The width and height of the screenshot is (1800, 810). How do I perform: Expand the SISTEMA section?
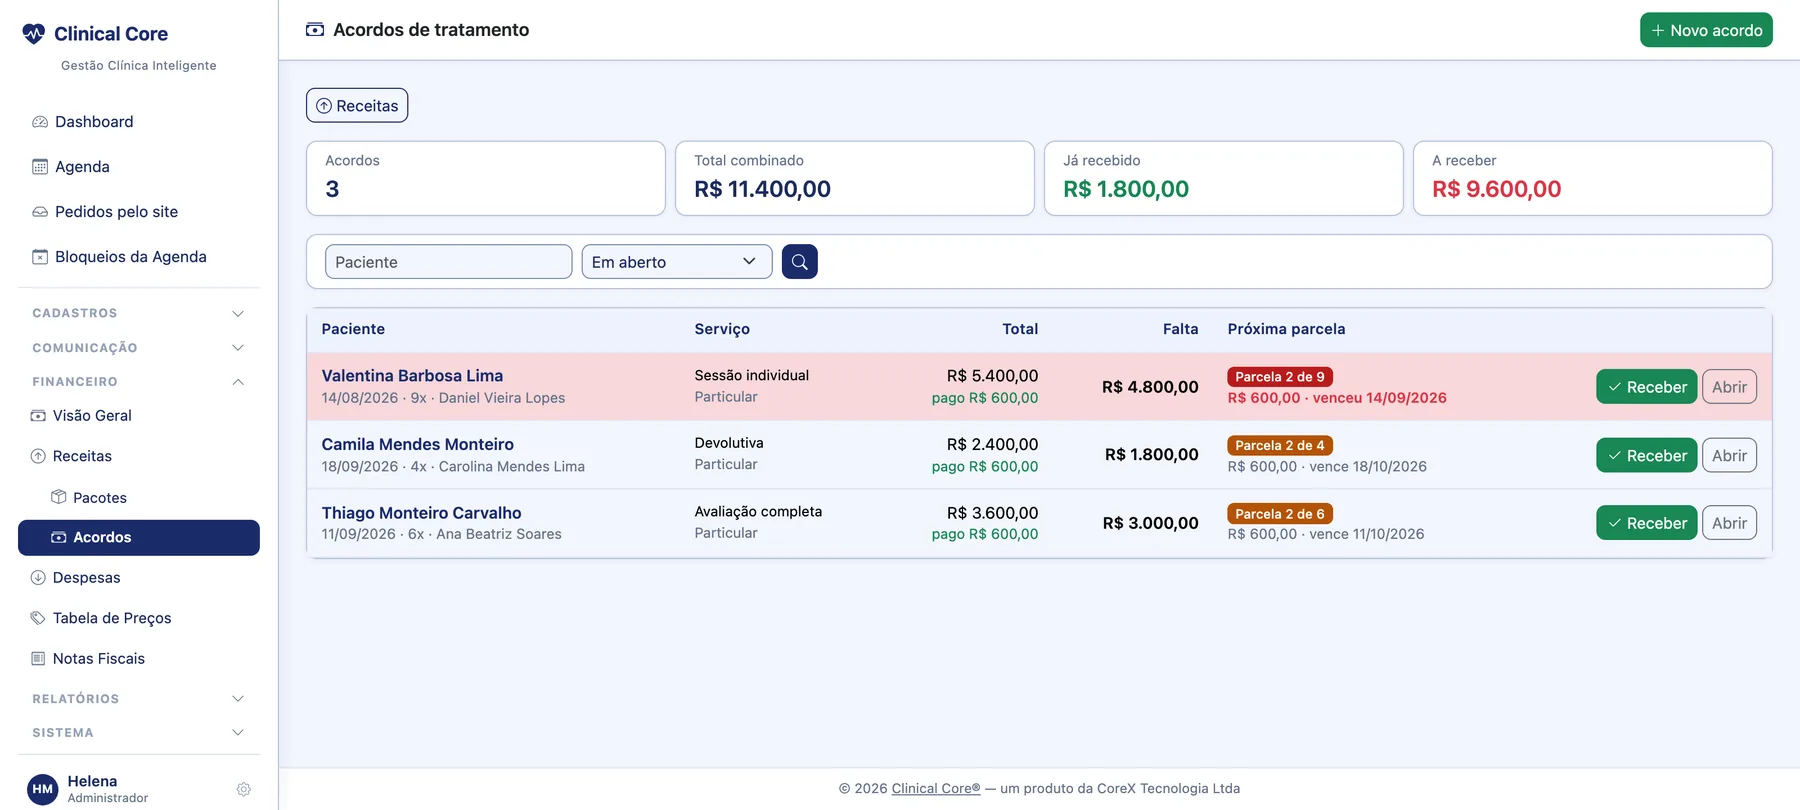(x=139, y=733)
